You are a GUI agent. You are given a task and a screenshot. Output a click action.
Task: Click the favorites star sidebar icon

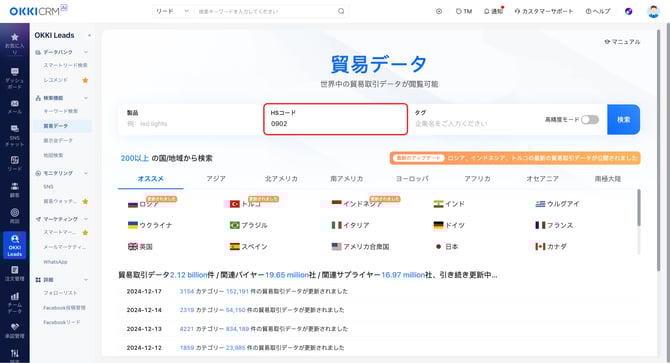click(x=15, y=43)
